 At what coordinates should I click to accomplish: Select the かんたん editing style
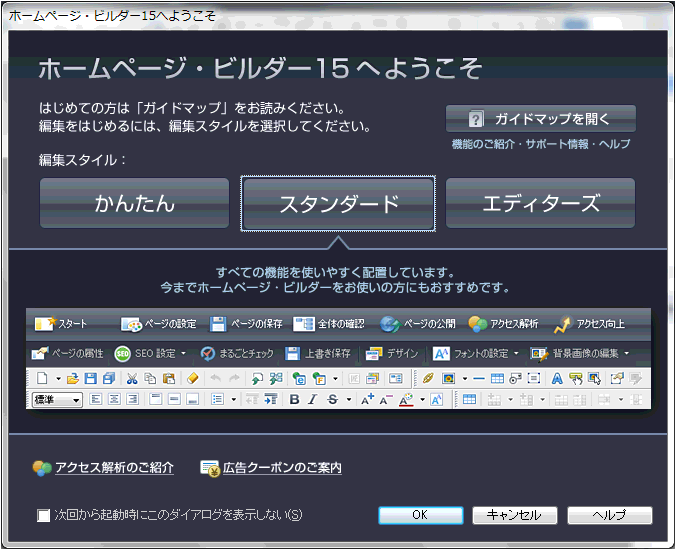[134, 203]
